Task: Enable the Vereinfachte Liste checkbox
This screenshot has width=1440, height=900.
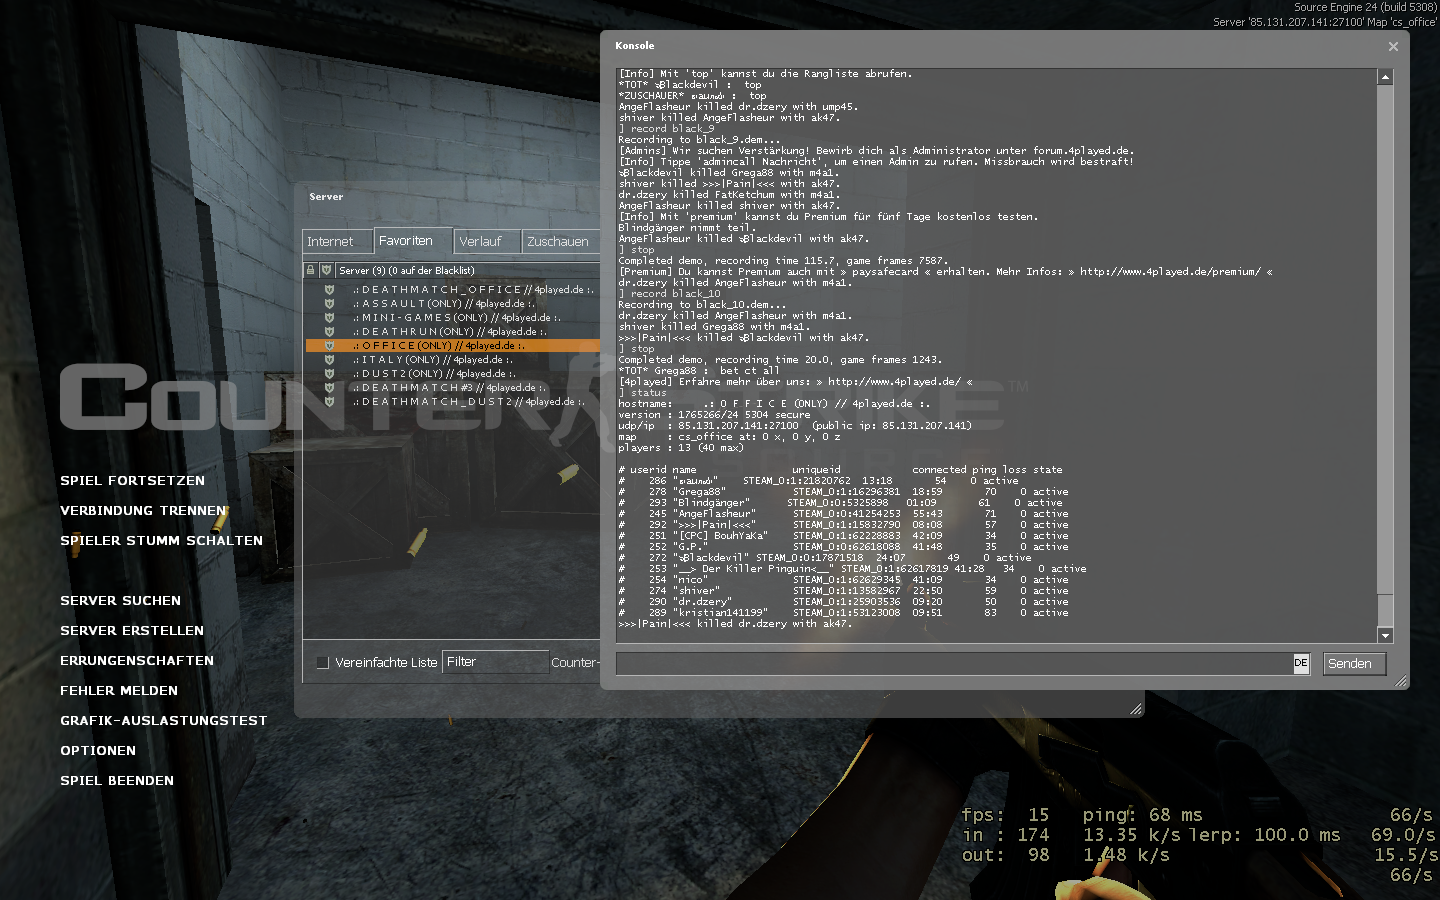Action: tap(322, 662)
